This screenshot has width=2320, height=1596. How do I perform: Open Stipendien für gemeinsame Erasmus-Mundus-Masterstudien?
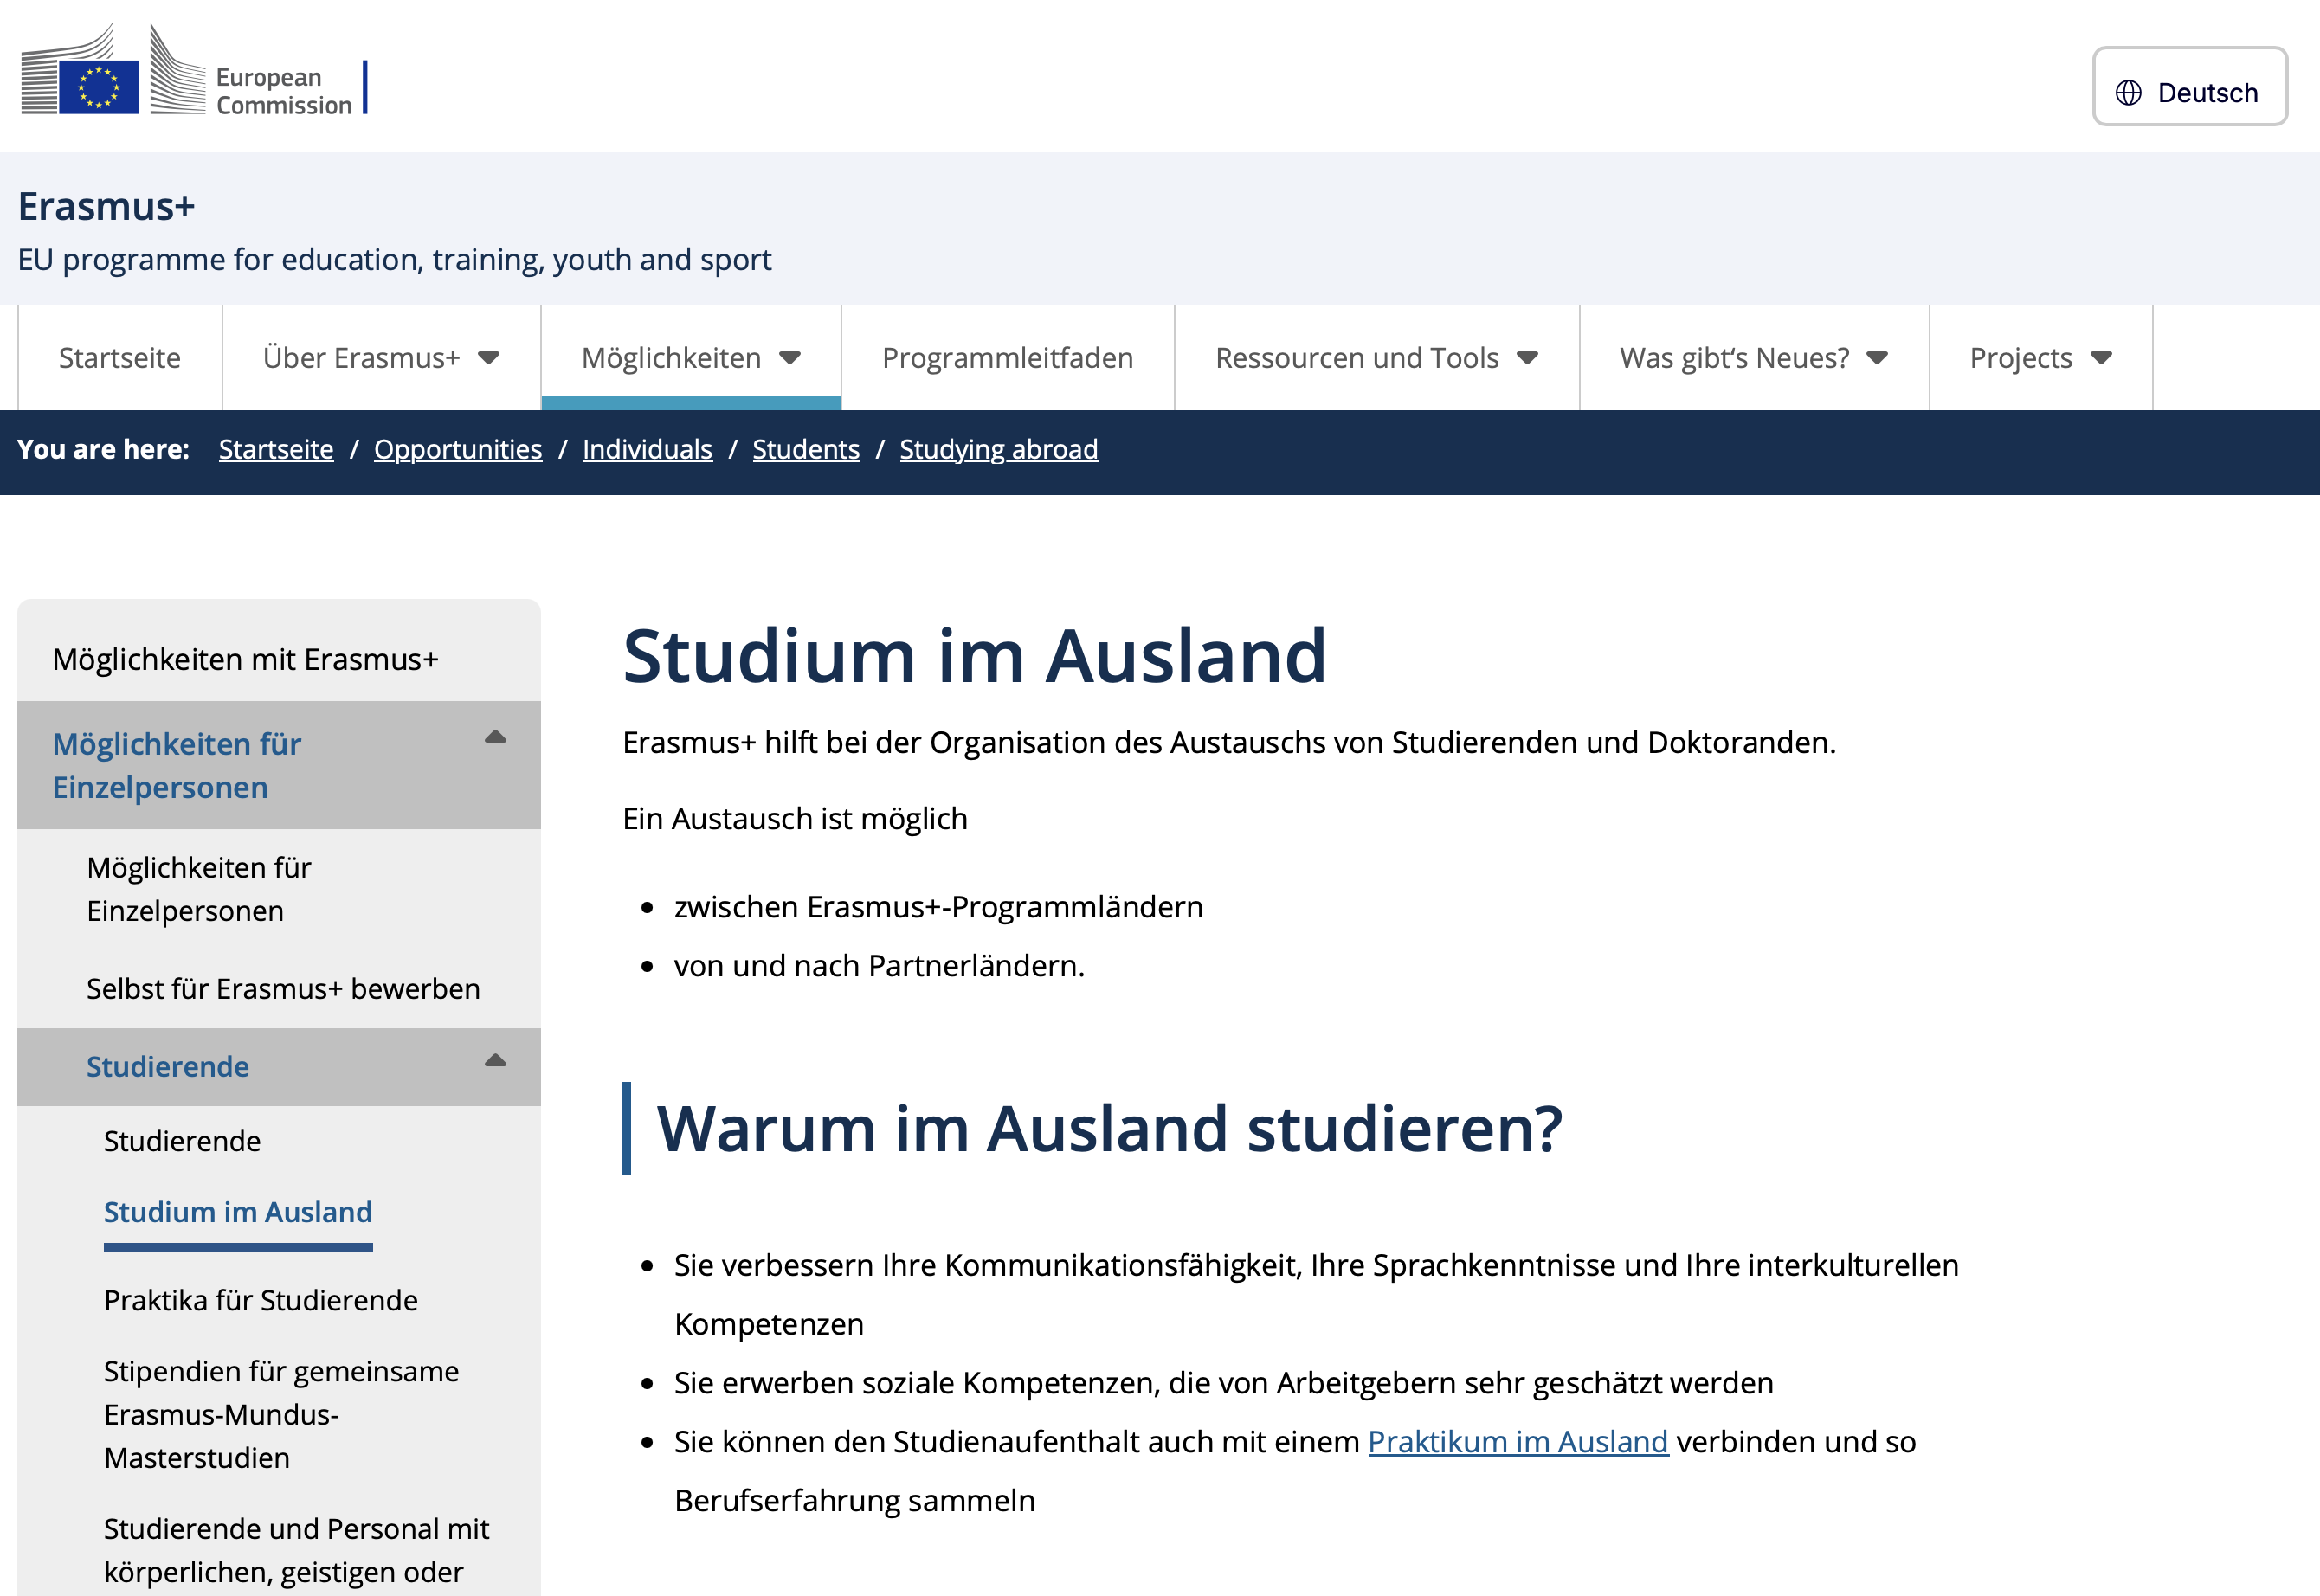(x=281, y=1414)
